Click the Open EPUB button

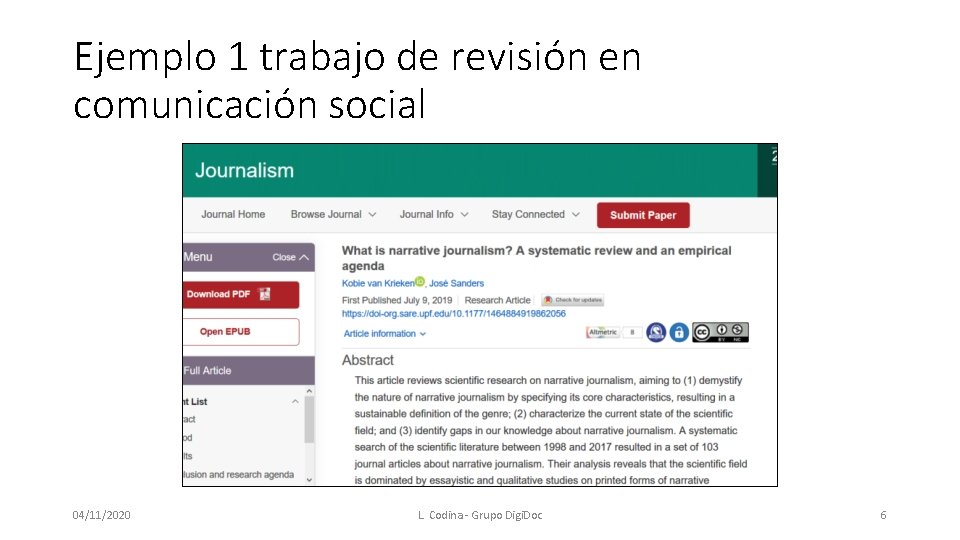pyautogui.click(x=241, y=332)
